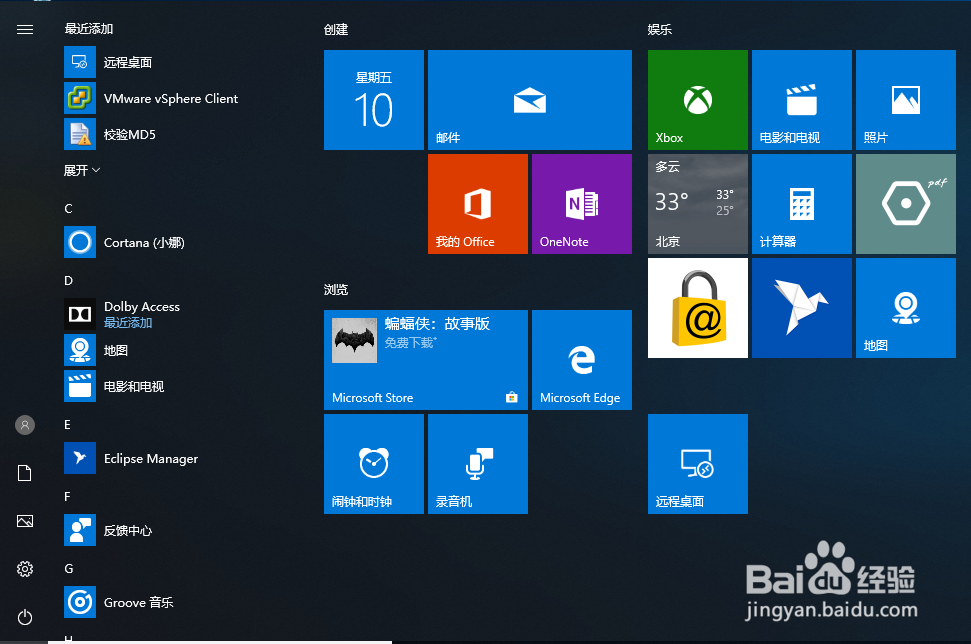
Task: Open Settings from the sidebar gear icon
Action: pyautogui.click(x=24, y=569)
